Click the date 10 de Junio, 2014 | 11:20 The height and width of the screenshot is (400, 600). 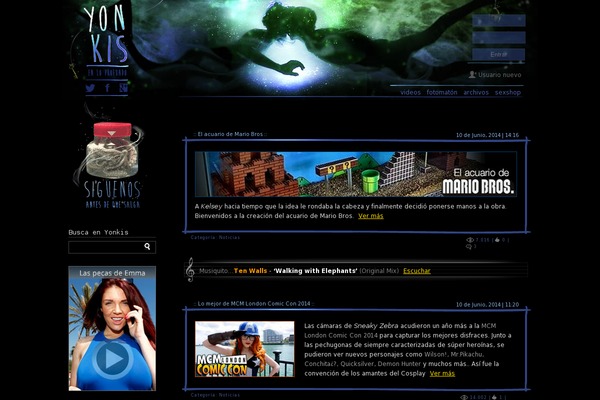pos(487,305)
